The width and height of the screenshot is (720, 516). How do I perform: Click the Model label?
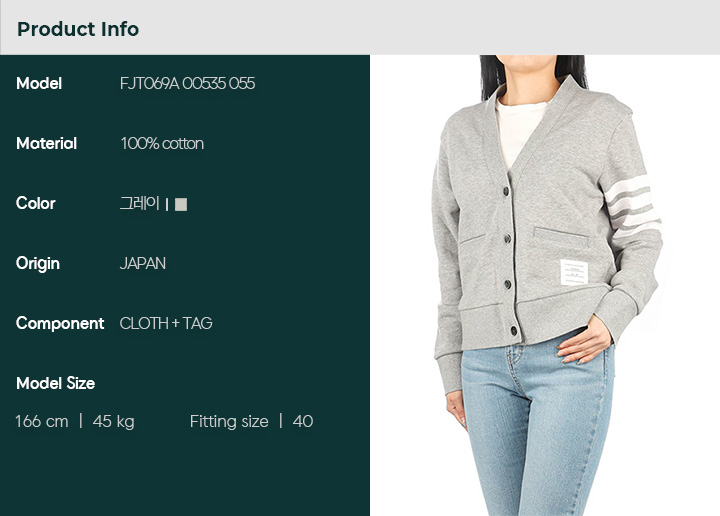click(39, 84)
